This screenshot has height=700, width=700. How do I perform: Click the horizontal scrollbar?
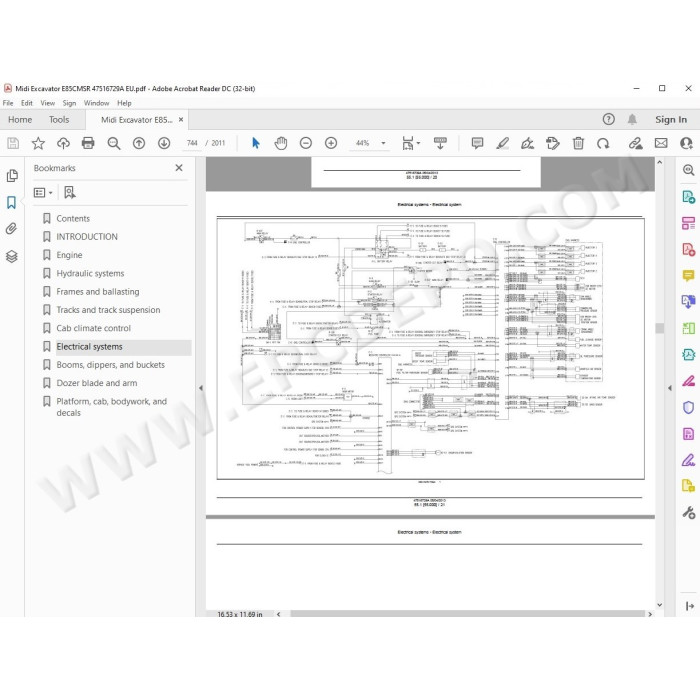coord(467,614)
